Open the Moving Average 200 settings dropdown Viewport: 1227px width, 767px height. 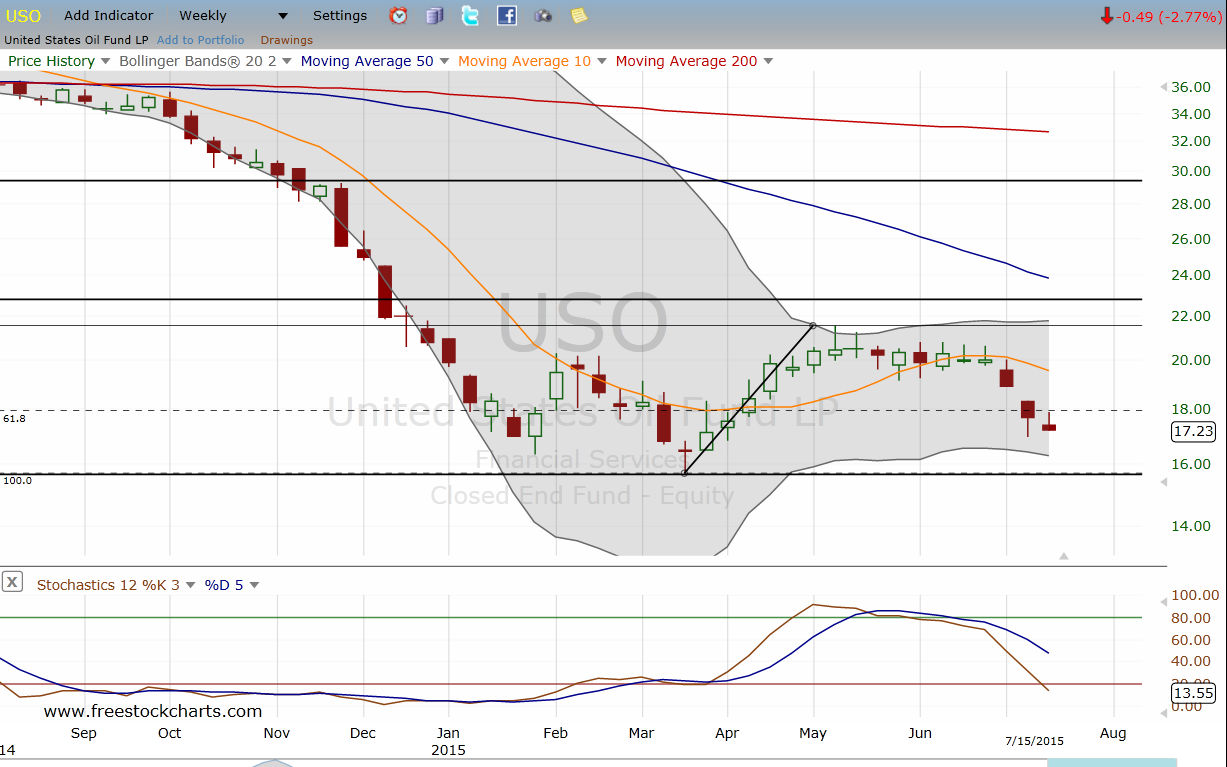click(x=768, y=61)
